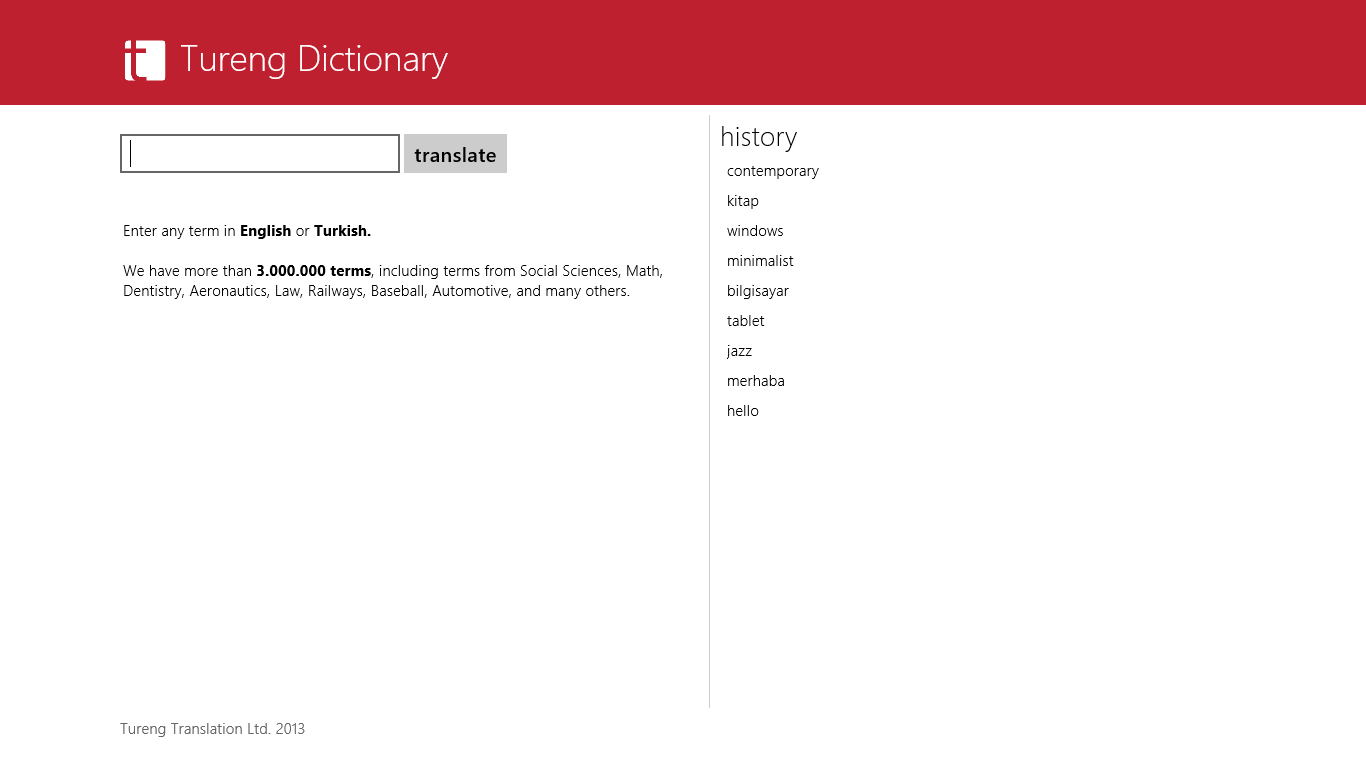Click the bold 'Turkish.' word
The width and height of the screenshot is (1366, 768).
342,231
